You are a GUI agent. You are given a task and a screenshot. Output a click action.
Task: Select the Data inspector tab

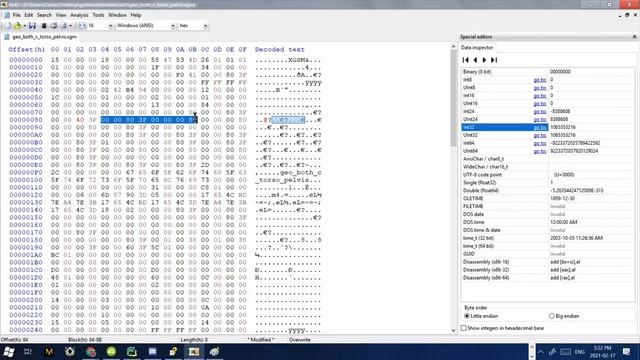(477, 48)
